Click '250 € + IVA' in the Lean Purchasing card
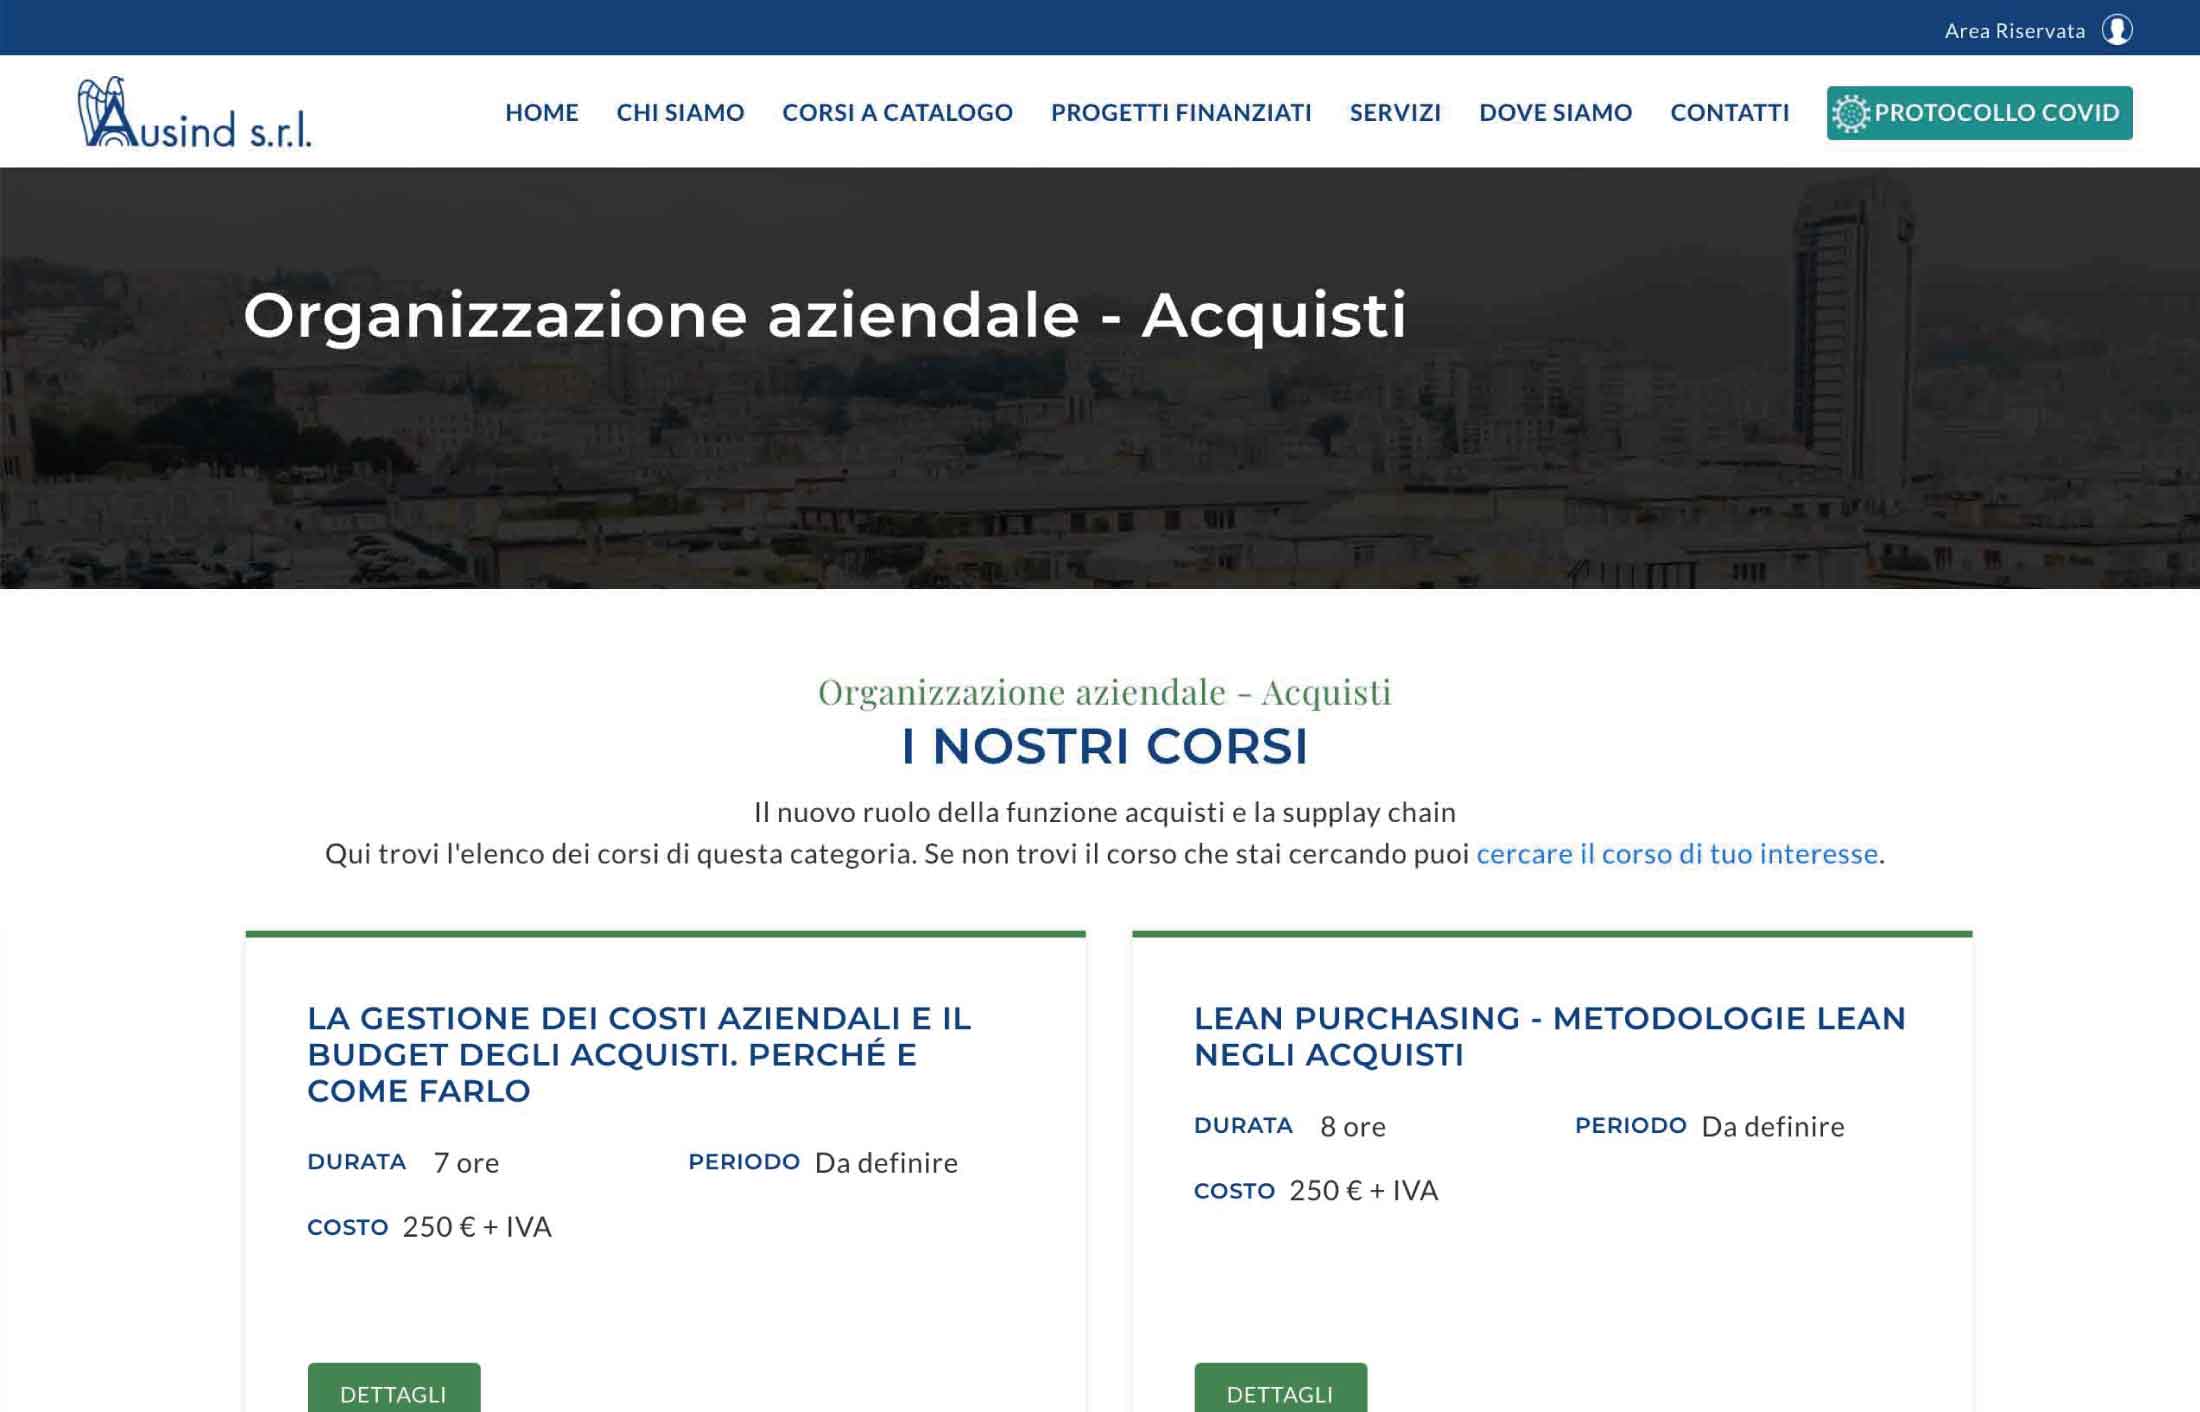The image size is (2200, 1412). [1364, 1190]
